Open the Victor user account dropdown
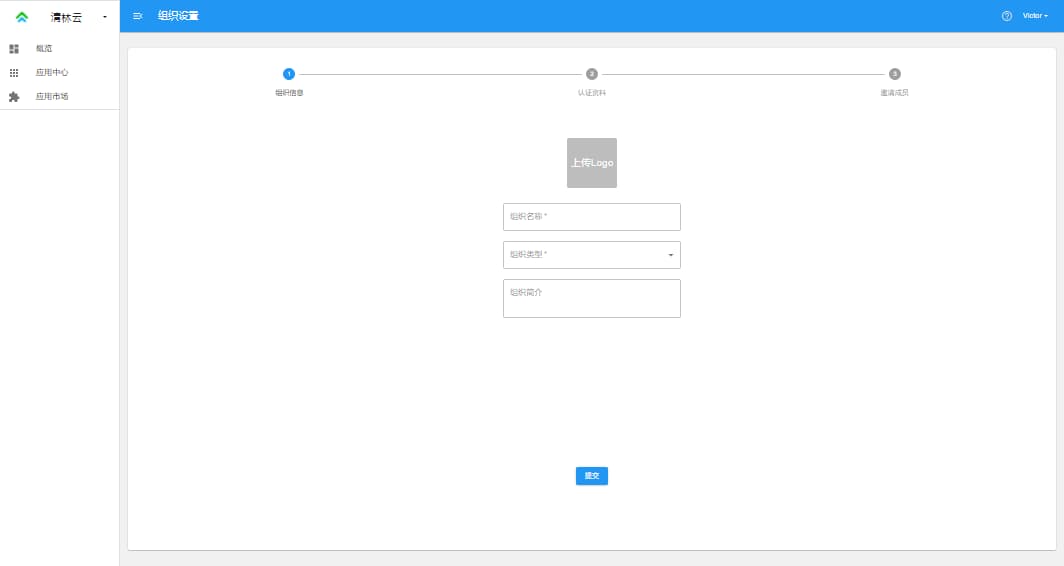This screenshot has width=1064, height=566. (x=1035, y=16)
